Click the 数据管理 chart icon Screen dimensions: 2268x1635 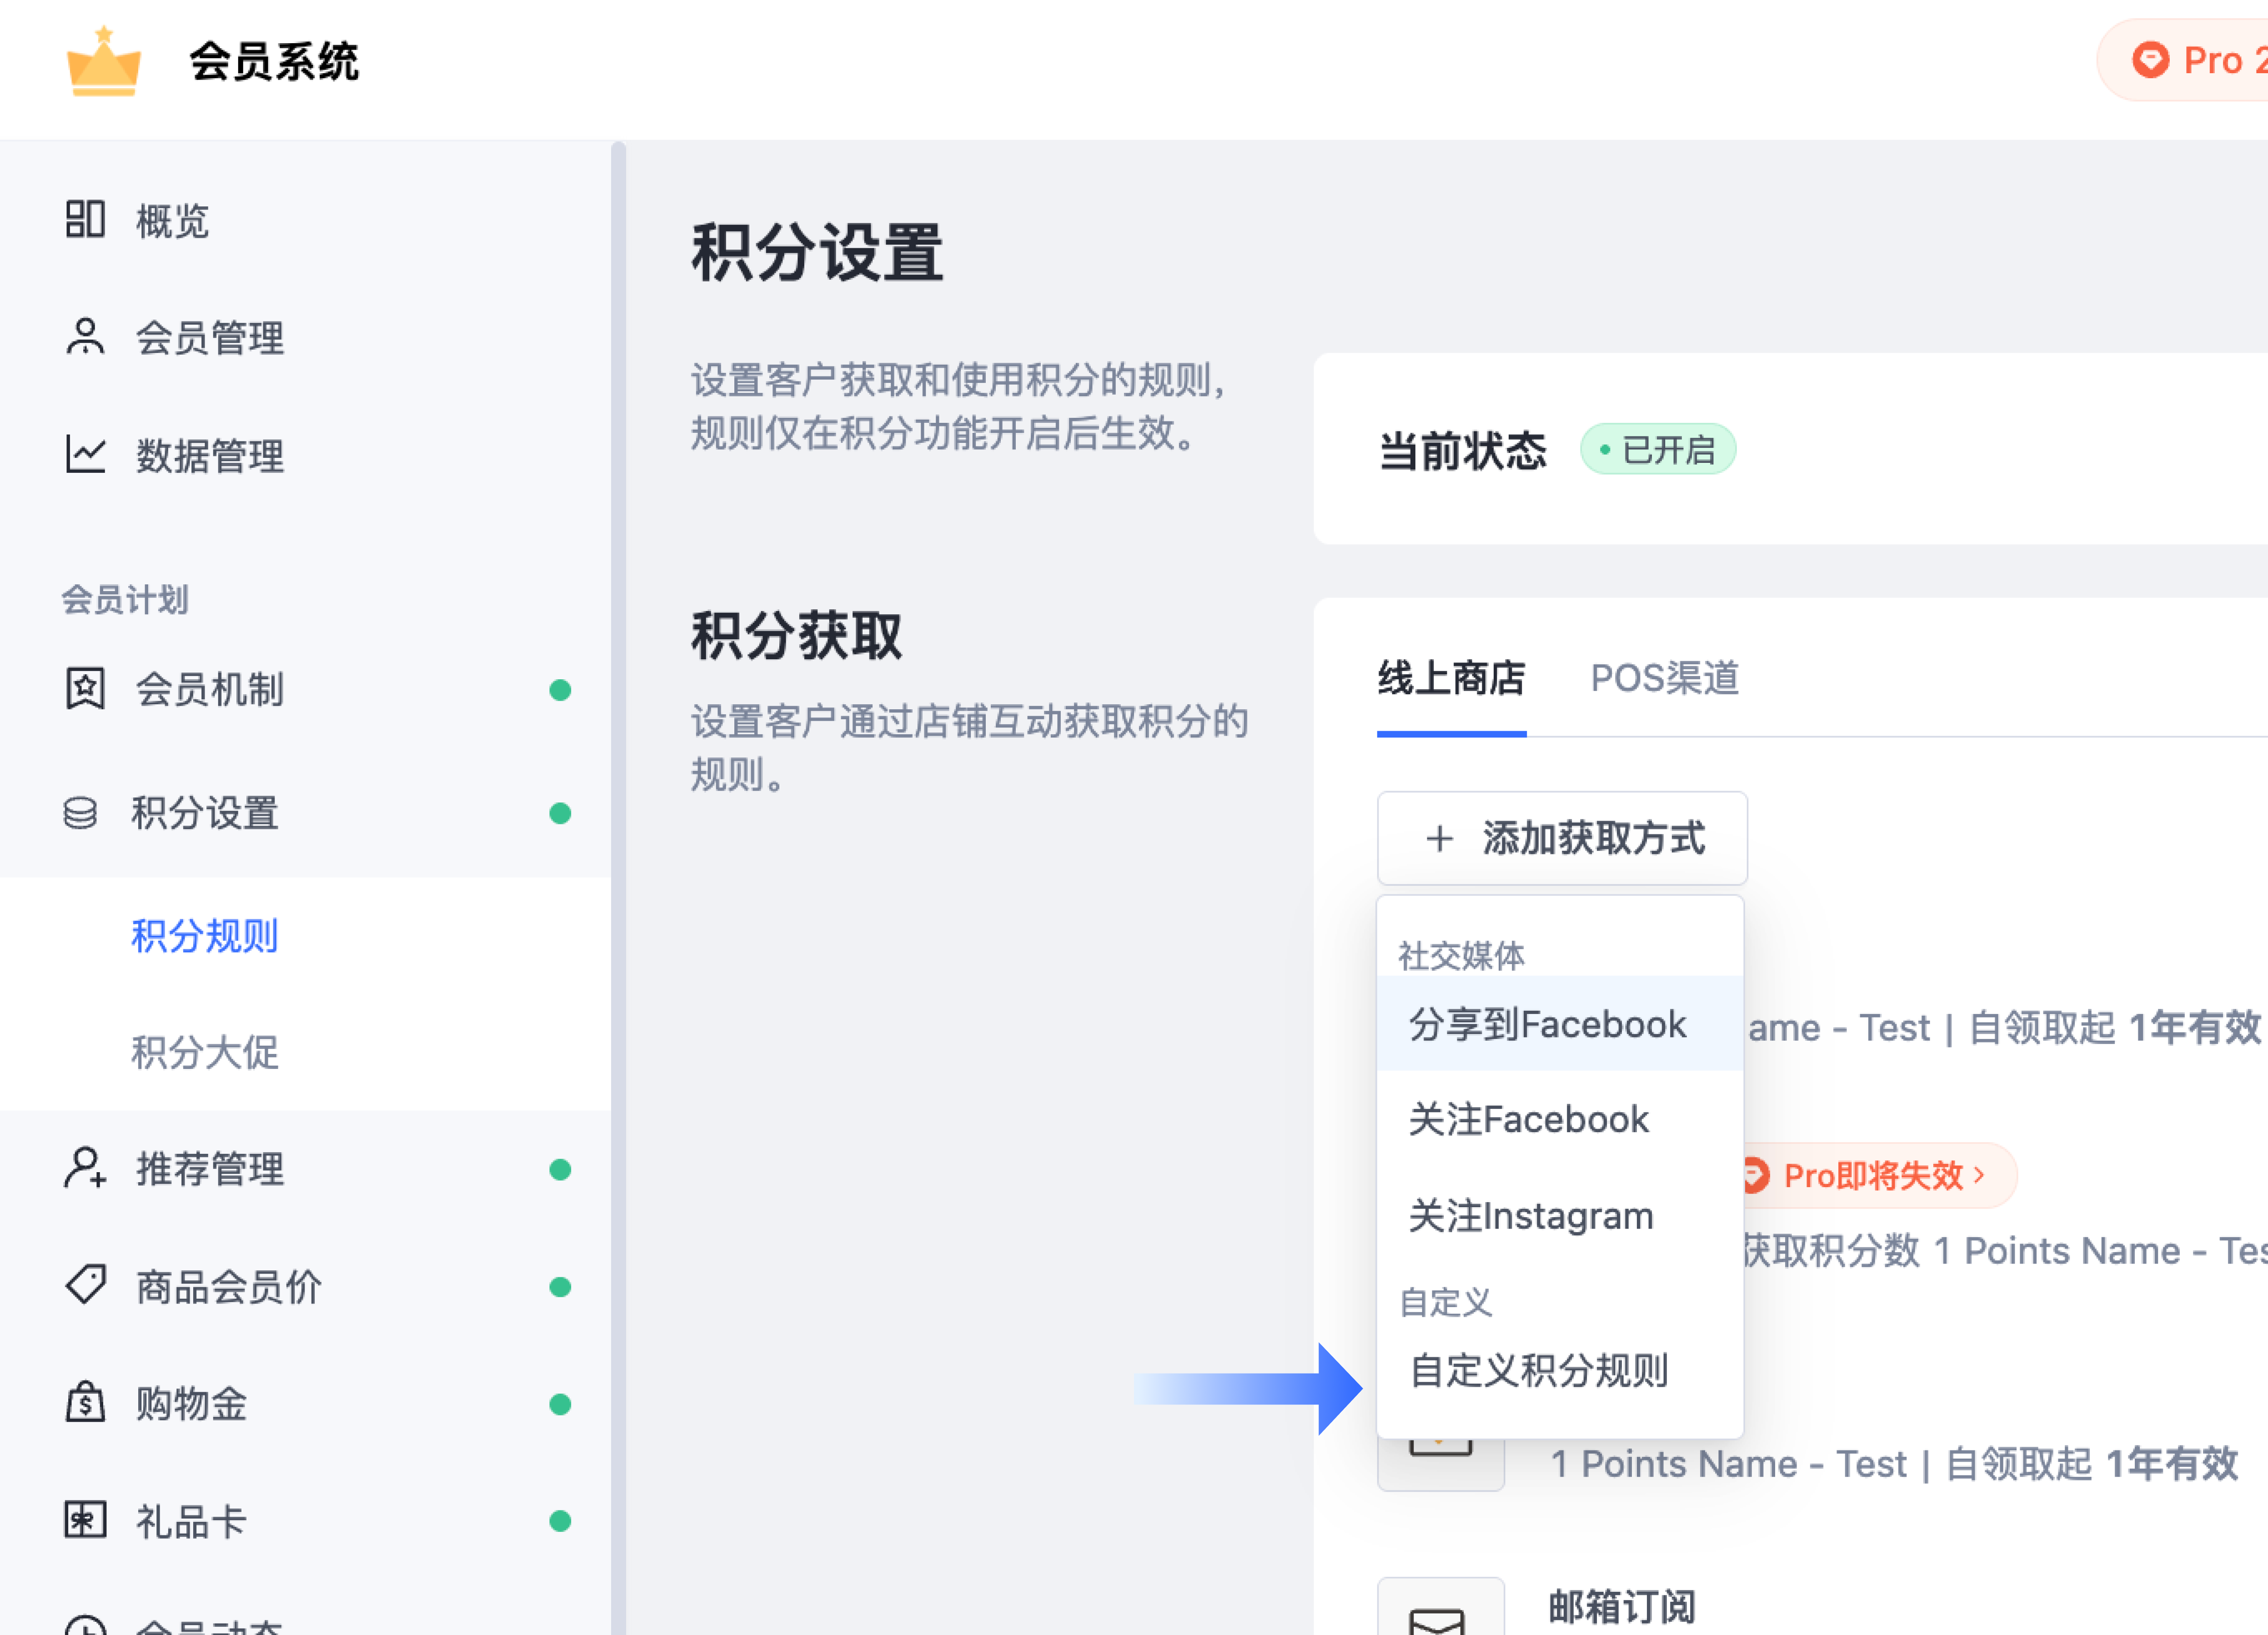click(85, 455)
